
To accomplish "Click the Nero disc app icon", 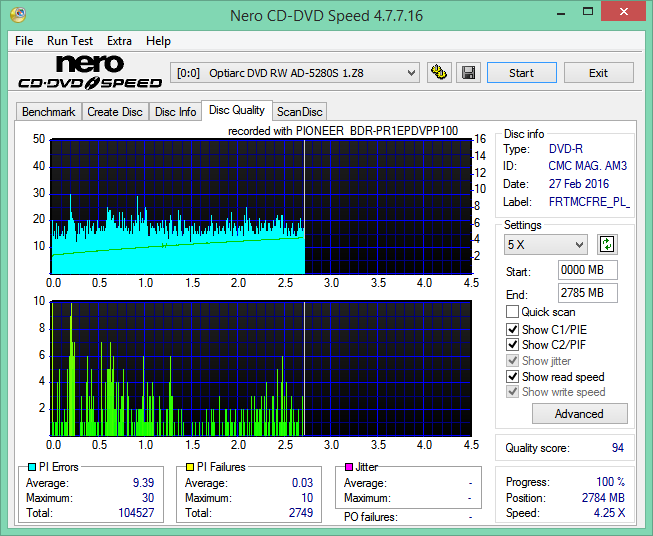I will tap(18, 15).
